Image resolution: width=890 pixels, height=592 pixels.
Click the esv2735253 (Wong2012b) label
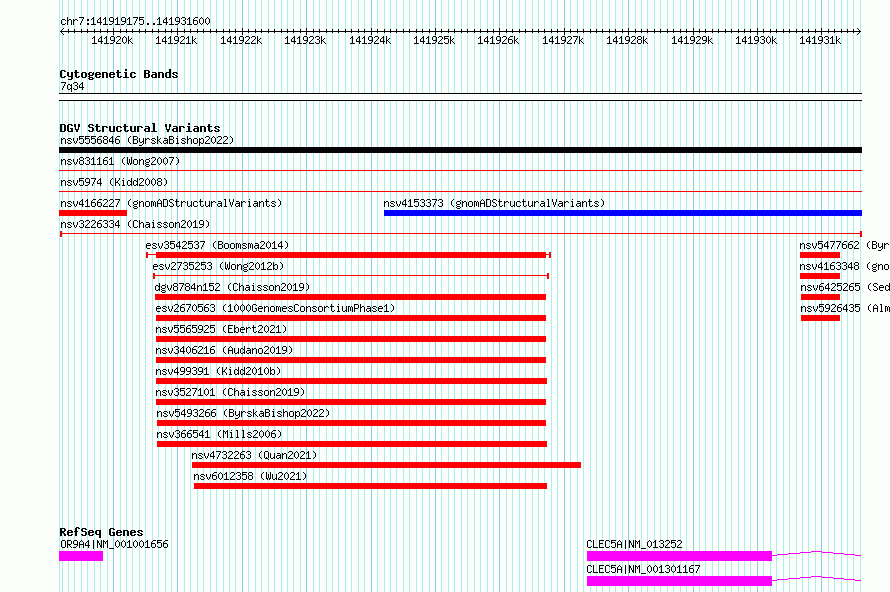point(218,266)
